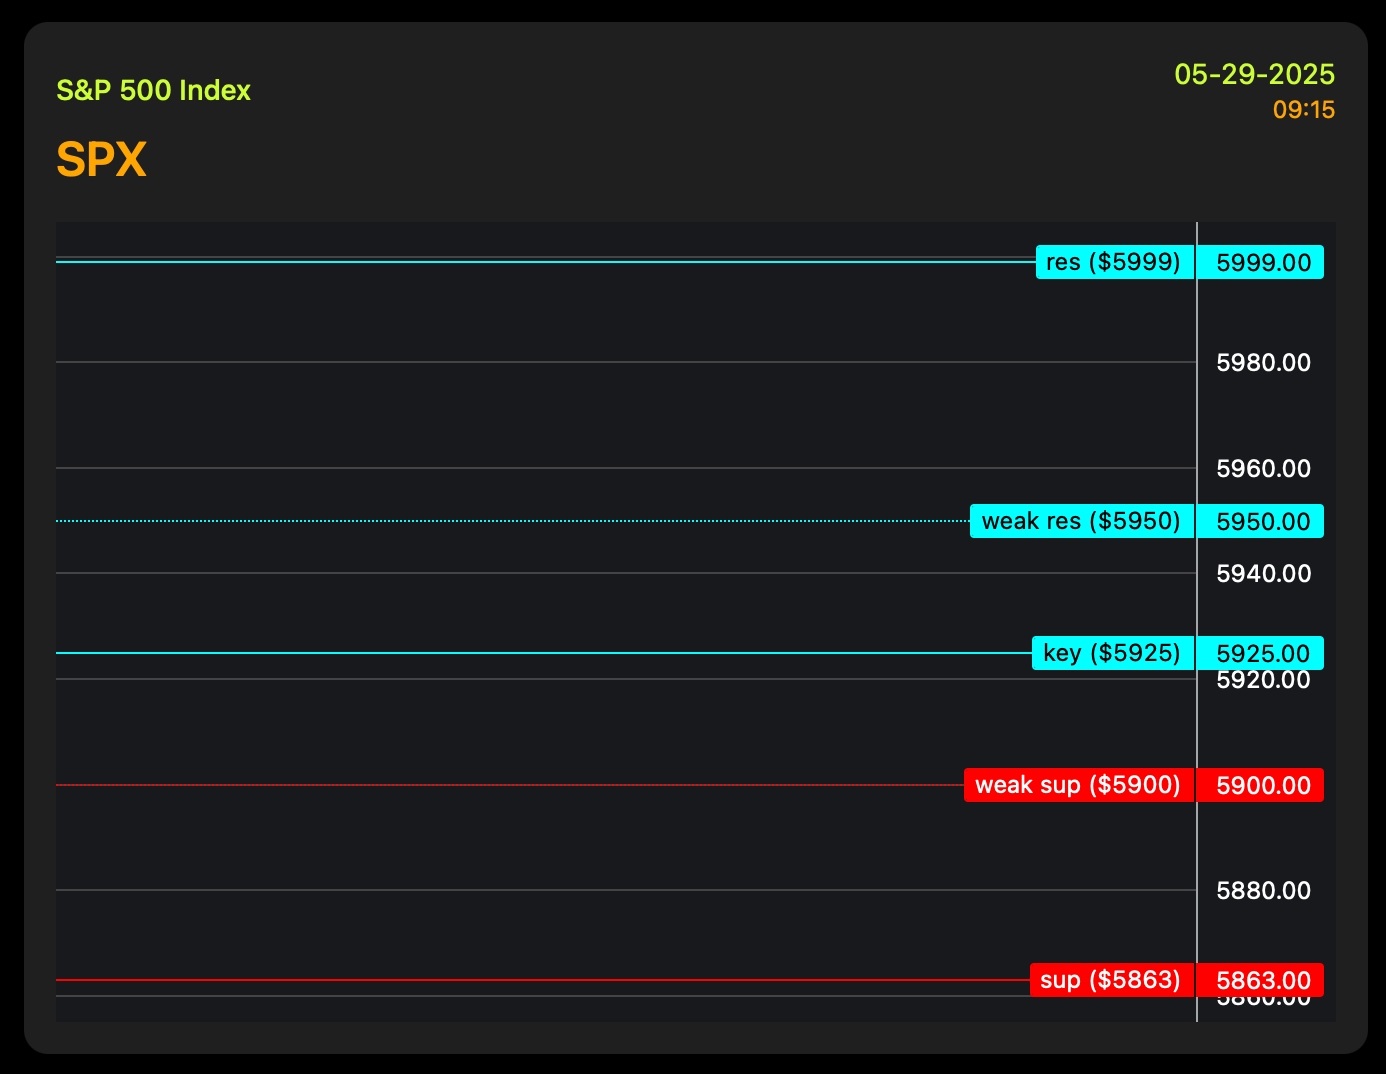Click the 5920.00 axis value
Viewport: 1386px width, 1074px height.
1263,681
